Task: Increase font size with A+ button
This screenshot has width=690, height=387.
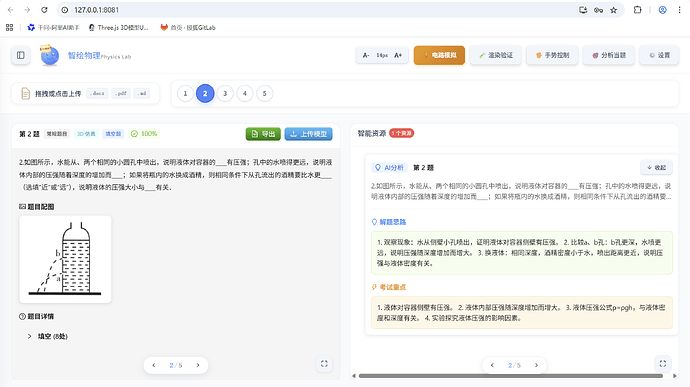Action: pyautogui.click(x=398, y=55)
